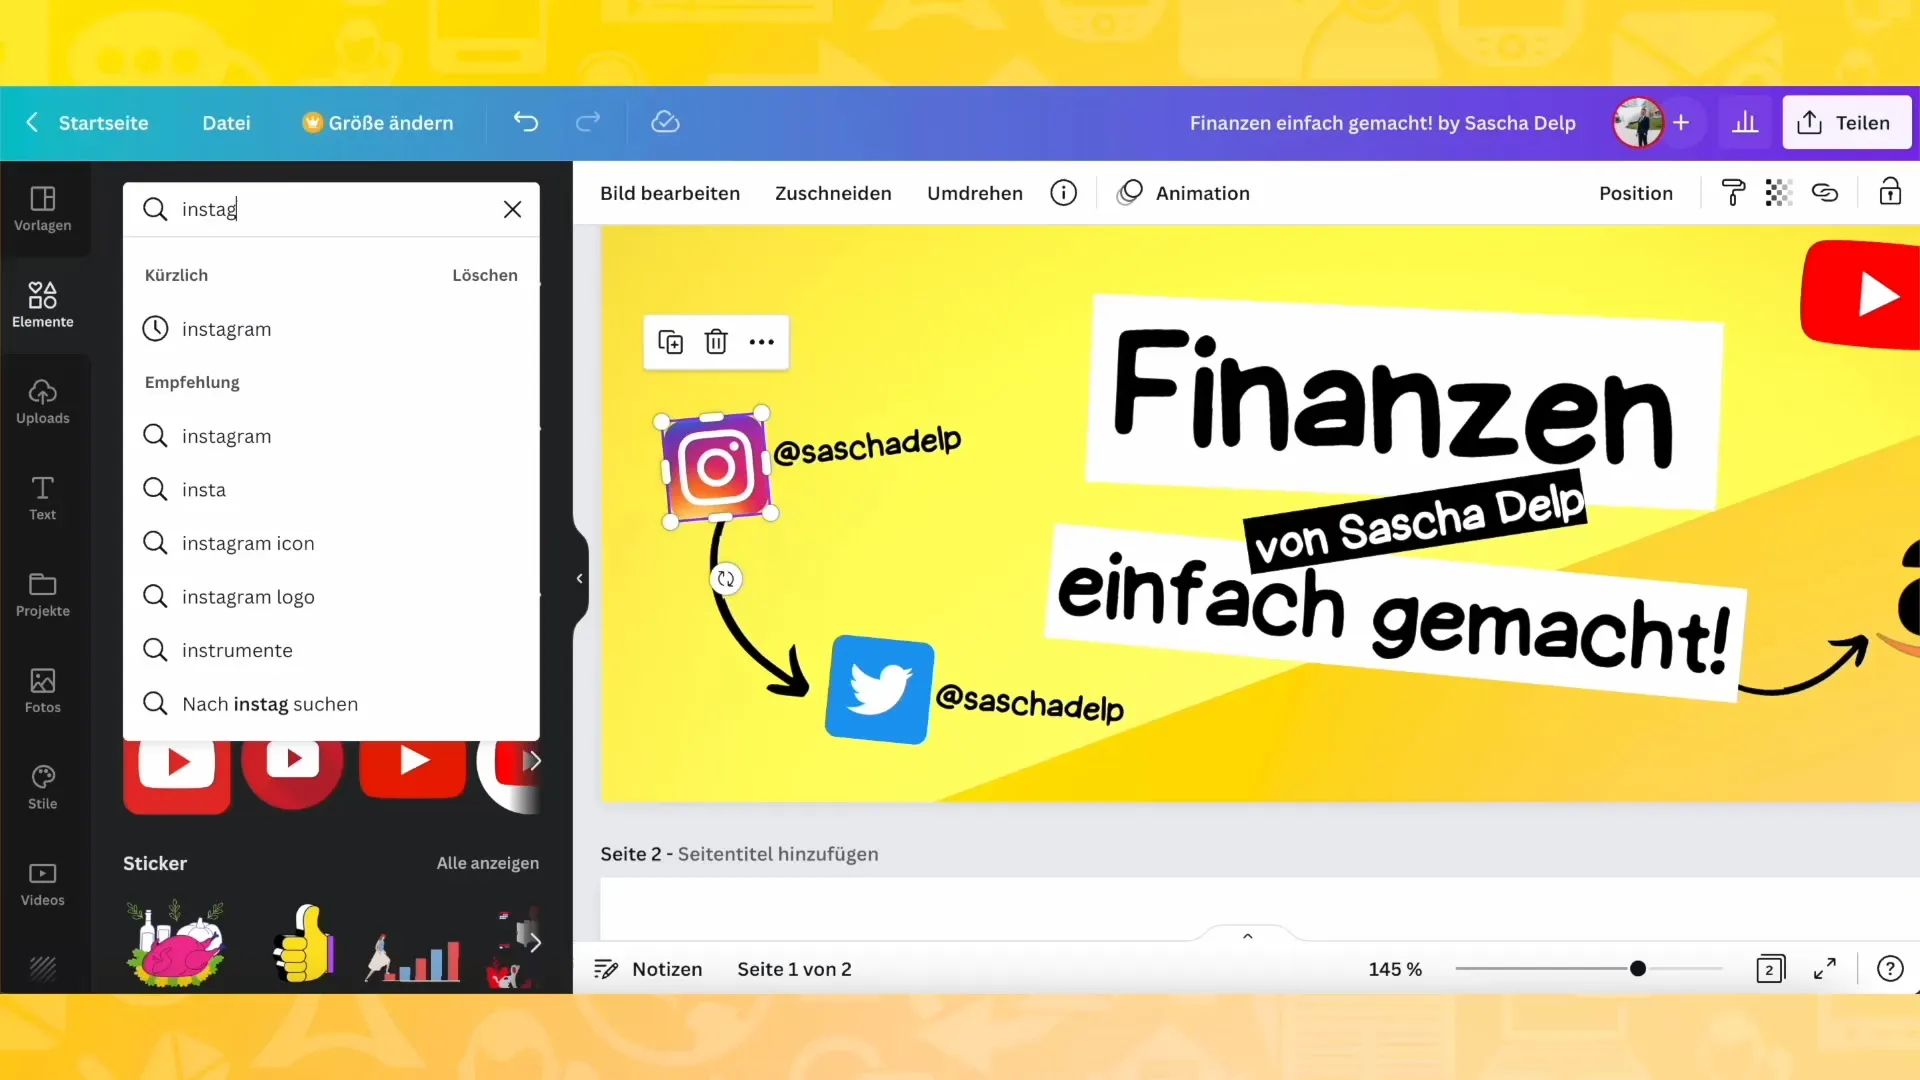This screenshot has width=1920, height=1080.
Task: Drag the zoom level slider
Action: point(1638,968)
